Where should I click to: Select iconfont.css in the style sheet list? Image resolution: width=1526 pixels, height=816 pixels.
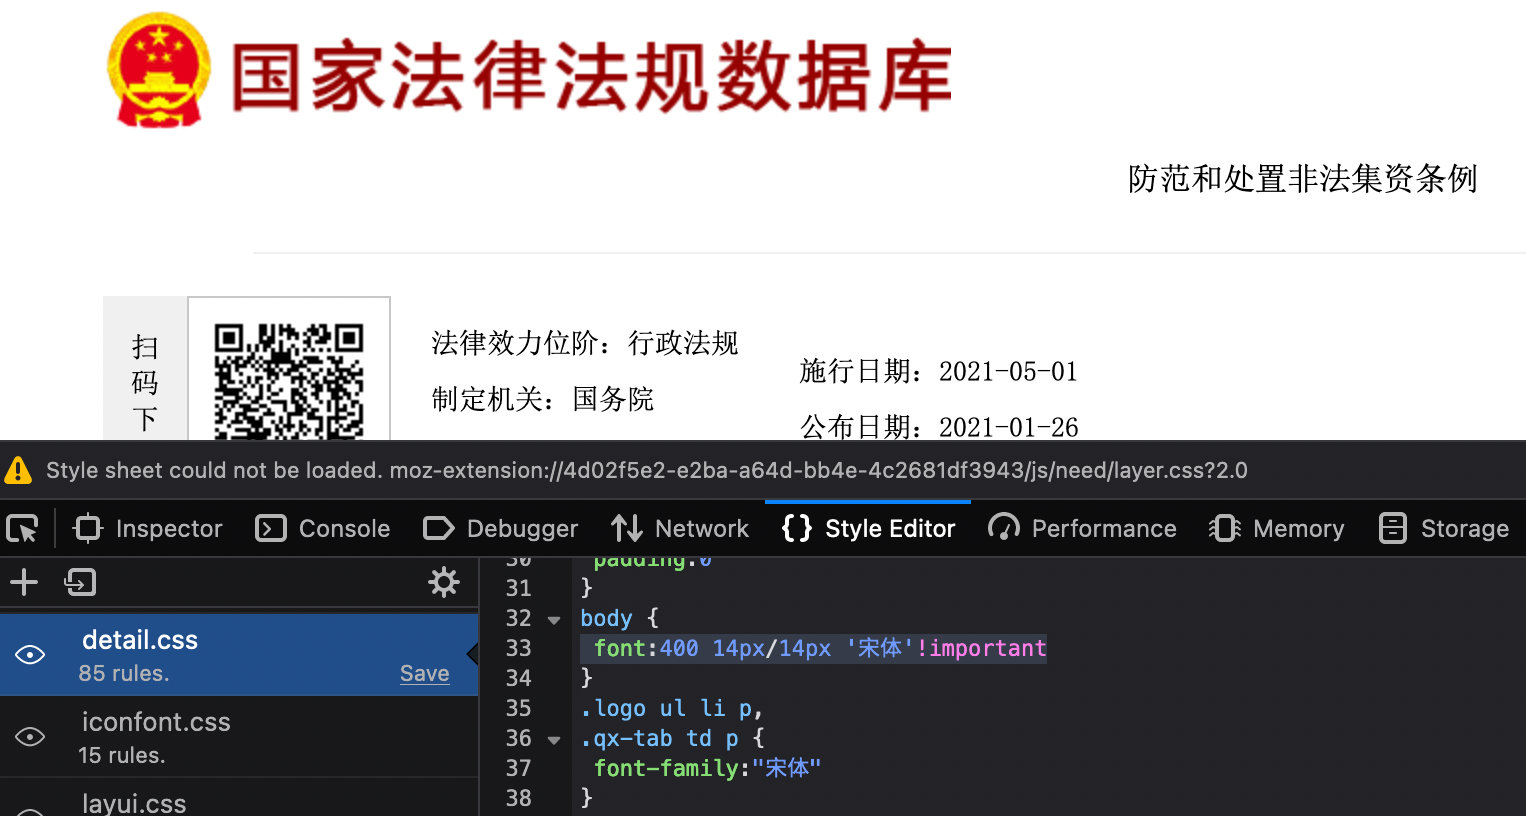coord(156,736)
